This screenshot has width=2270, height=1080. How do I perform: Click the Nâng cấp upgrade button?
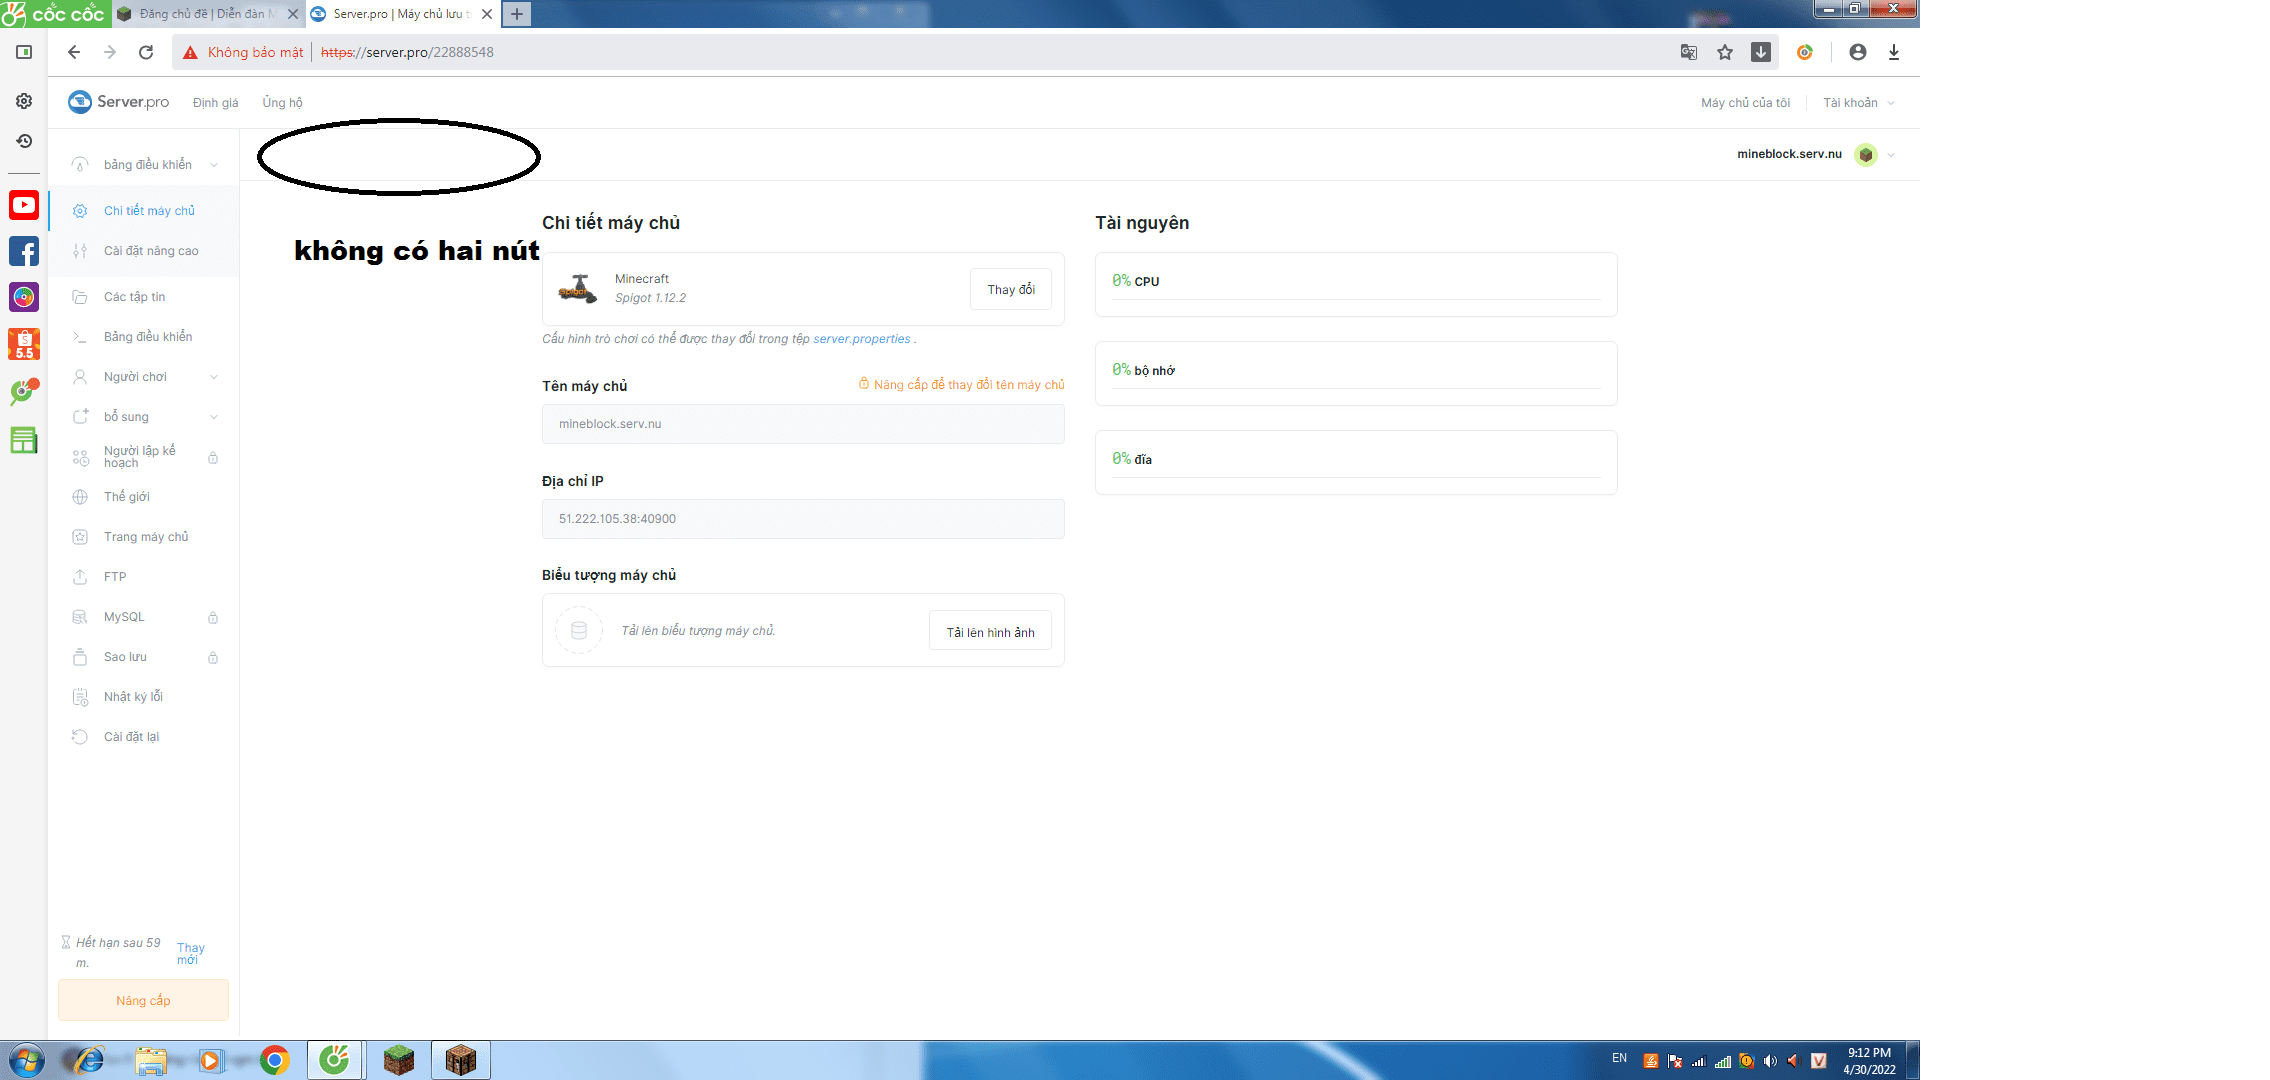click(143, 1000)
